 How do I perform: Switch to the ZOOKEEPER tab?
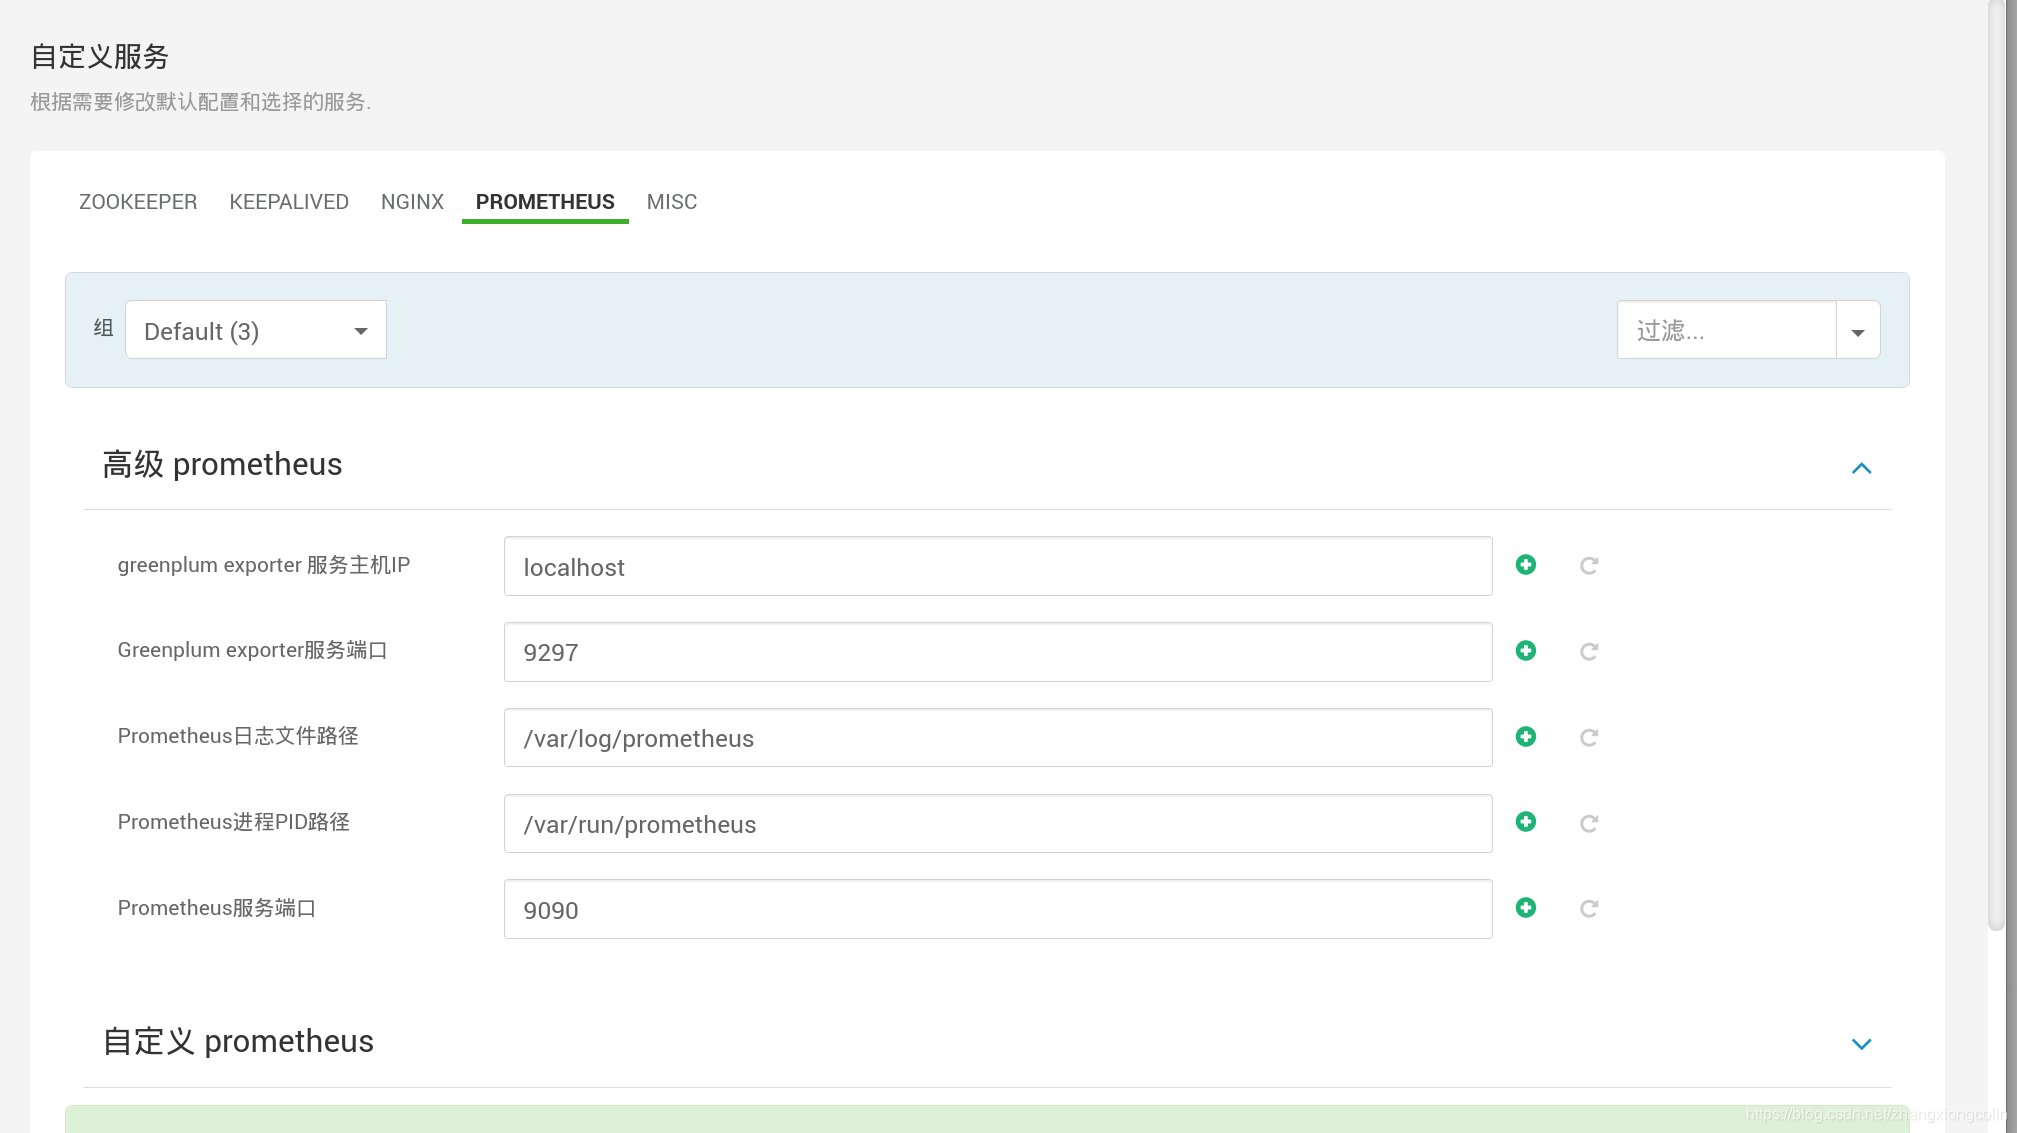[138, 202]
